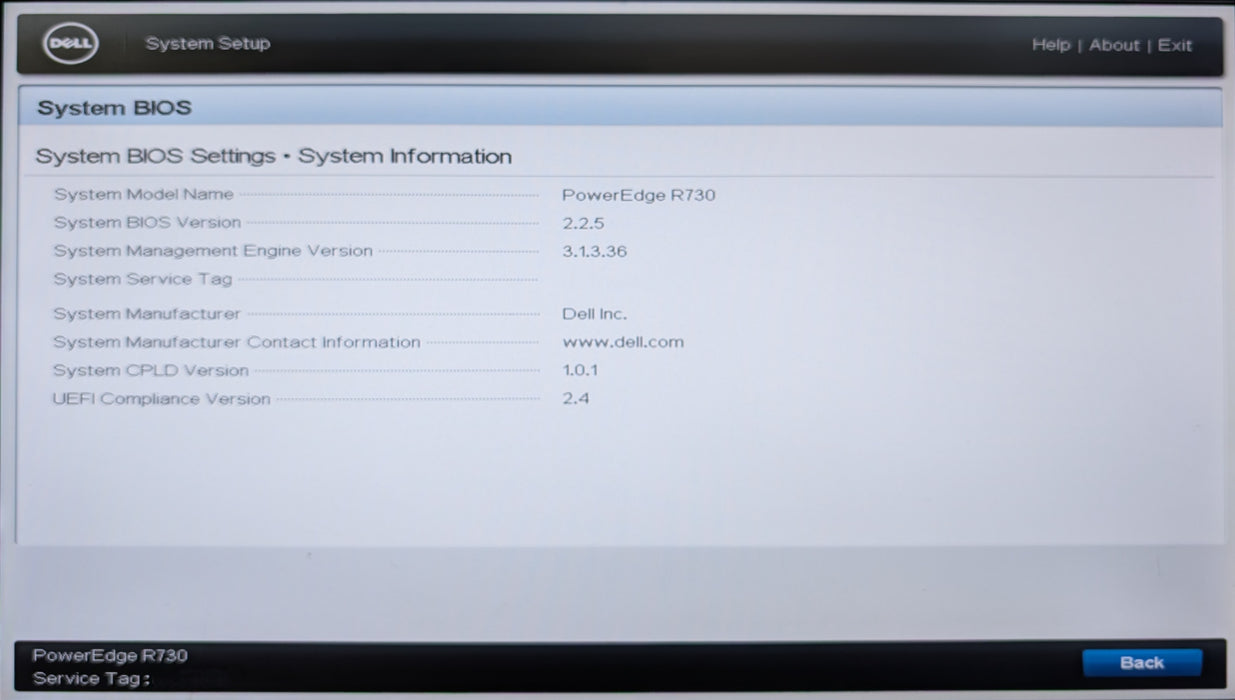Select the System BIOS Version label

(147, 222)
